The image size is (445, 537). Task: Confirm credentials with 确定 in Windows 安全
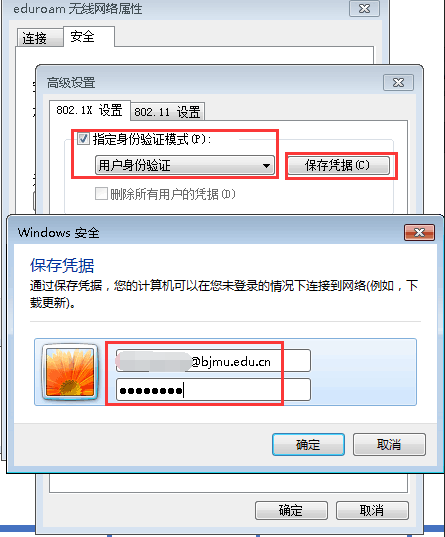[x=308, y=445]
